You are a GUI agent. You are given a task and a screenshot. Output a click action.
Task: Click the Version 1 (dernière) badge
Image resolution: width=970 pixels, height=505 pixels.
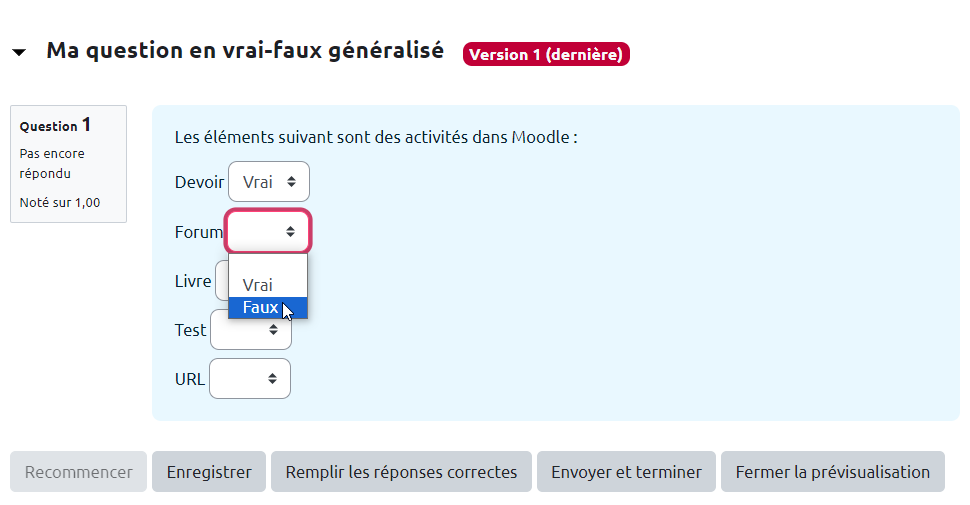[x=546, y=54]
